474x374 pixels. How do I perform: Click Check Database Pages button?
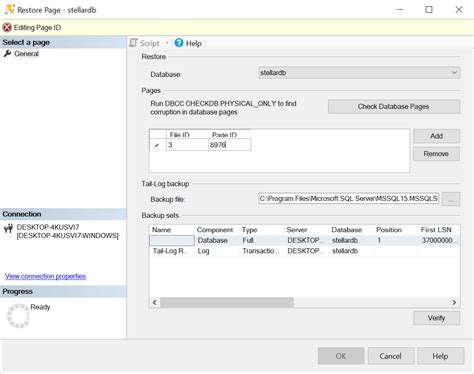tap(394, 107)
